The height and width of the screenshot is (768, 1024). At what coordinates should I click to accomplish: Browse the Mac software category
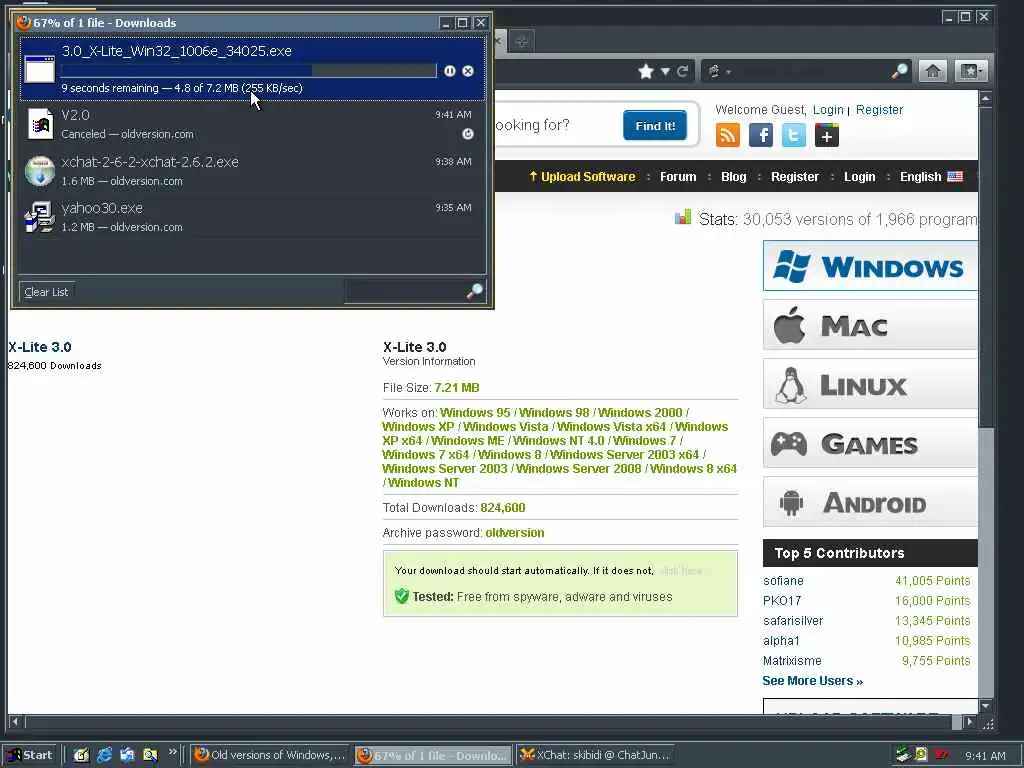pyautogui.click(x=871, y=325)
